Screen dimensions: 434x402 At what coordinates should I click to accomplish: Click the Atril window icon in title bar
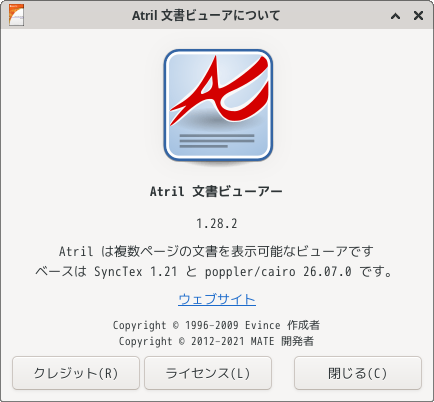click(x=16, y=15)
